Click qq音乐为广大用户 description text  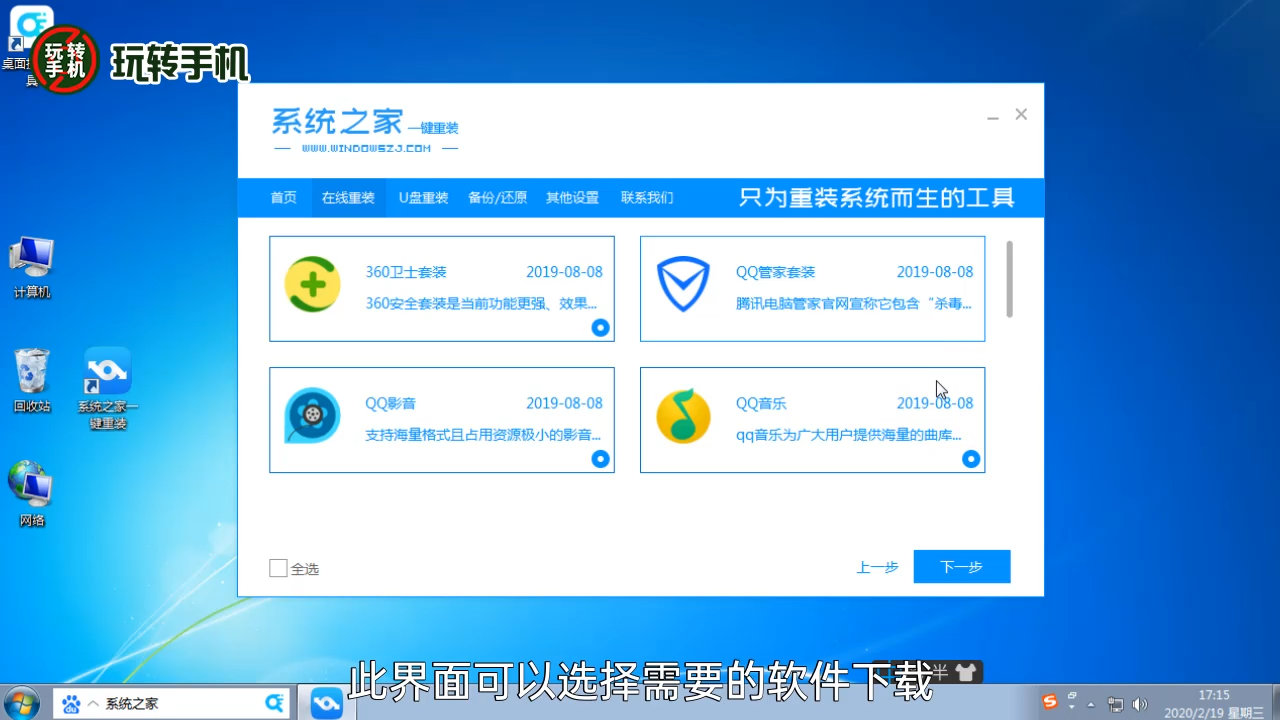pos(848,435)
